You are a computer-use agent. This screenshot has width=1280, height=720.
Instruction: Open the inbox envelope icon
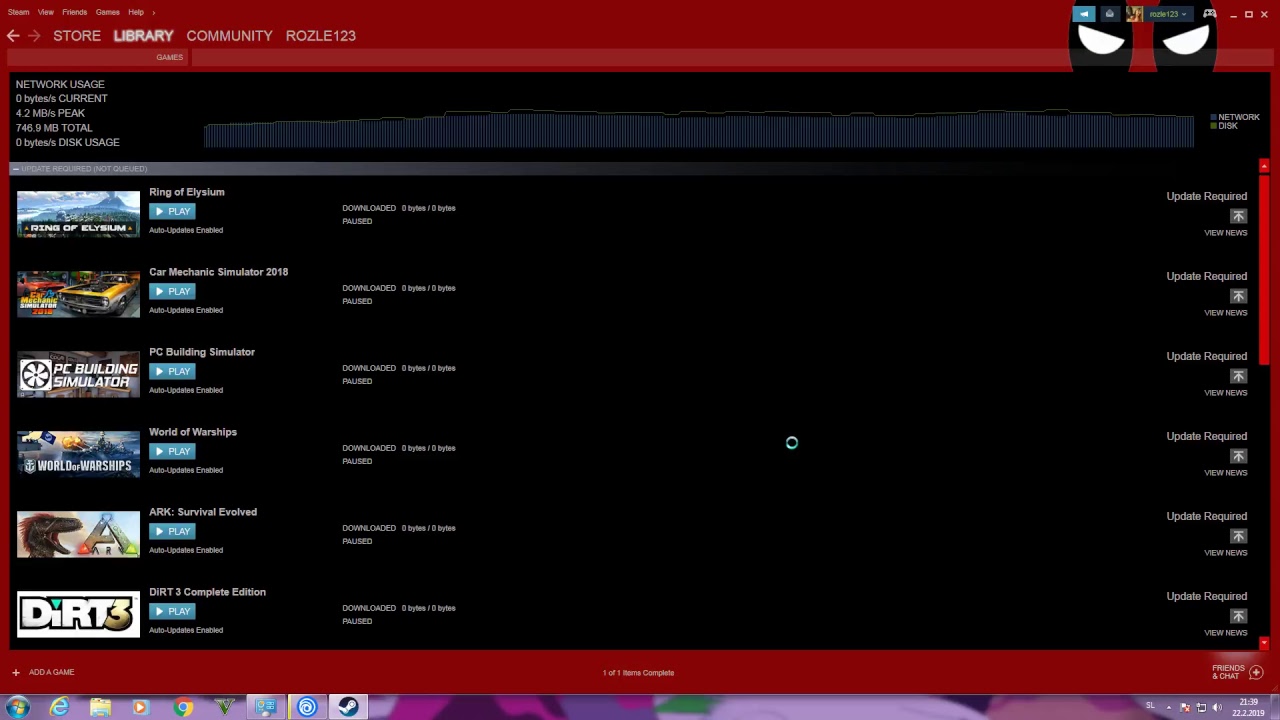[x=1109, y=14]
